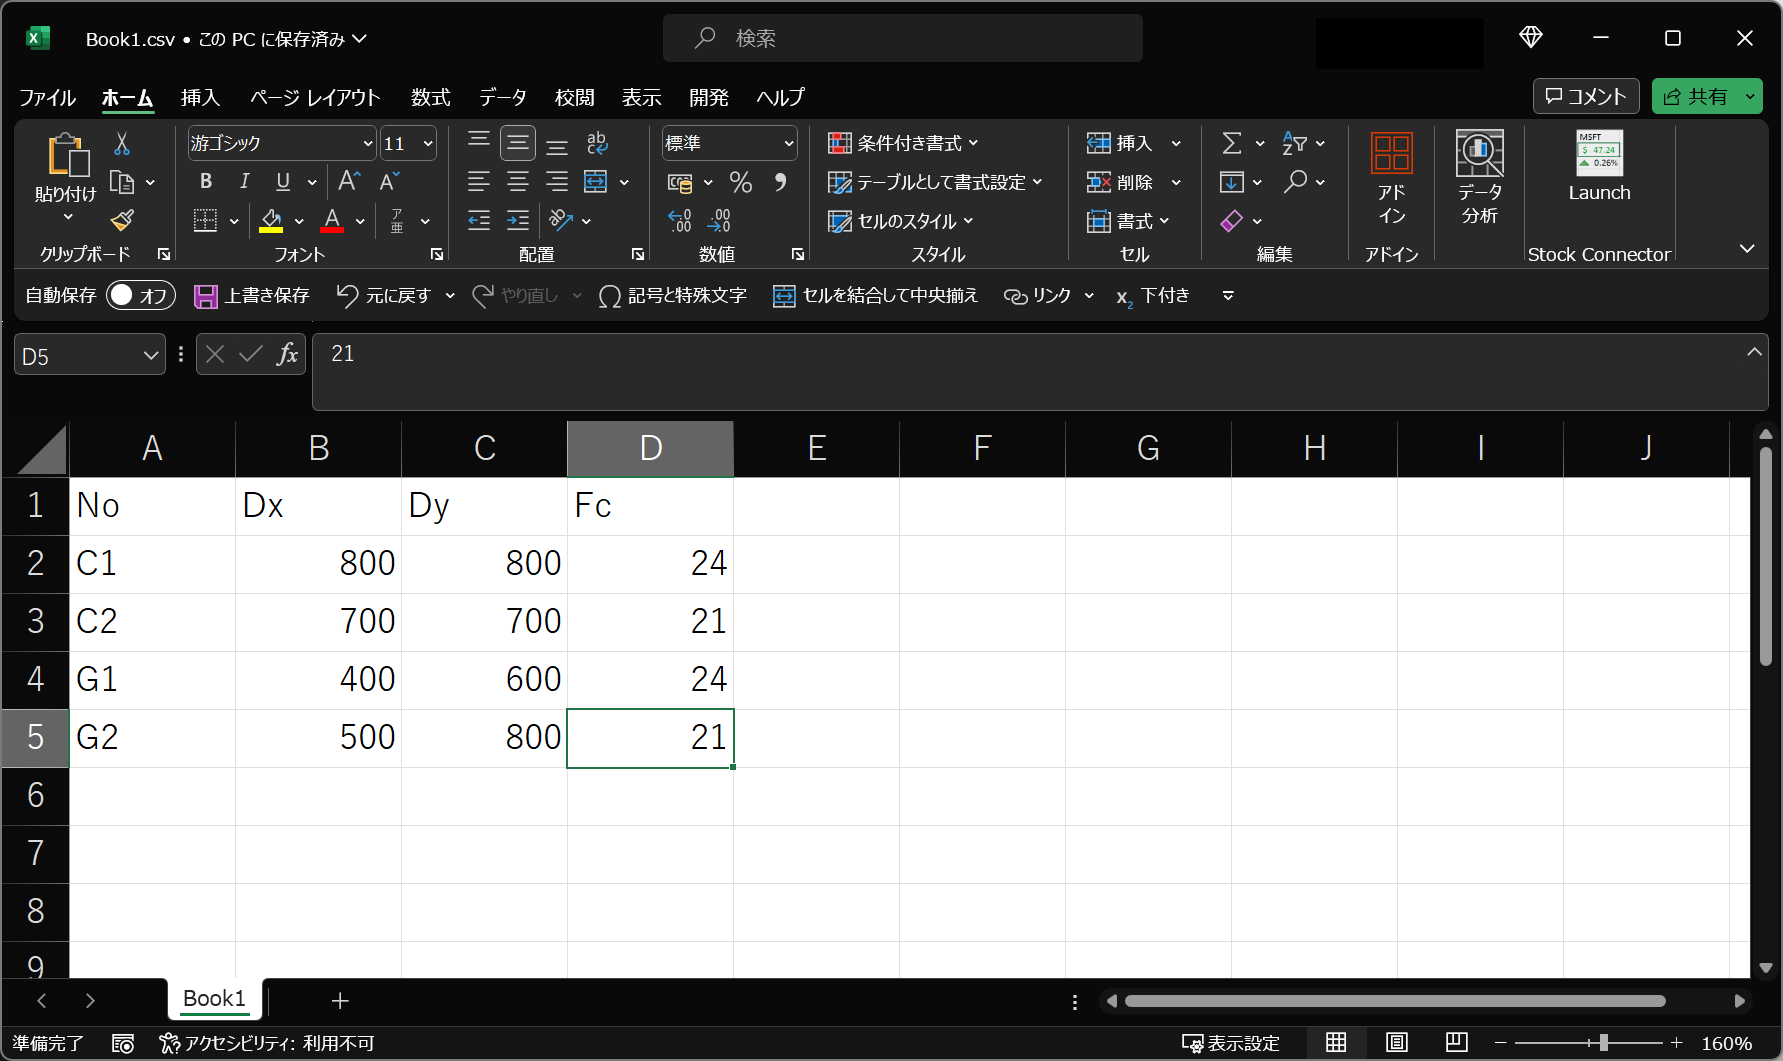Viewport: 1783px width, 1061px height.
Task: Open the Data ribbon tab
Action: 502,97
